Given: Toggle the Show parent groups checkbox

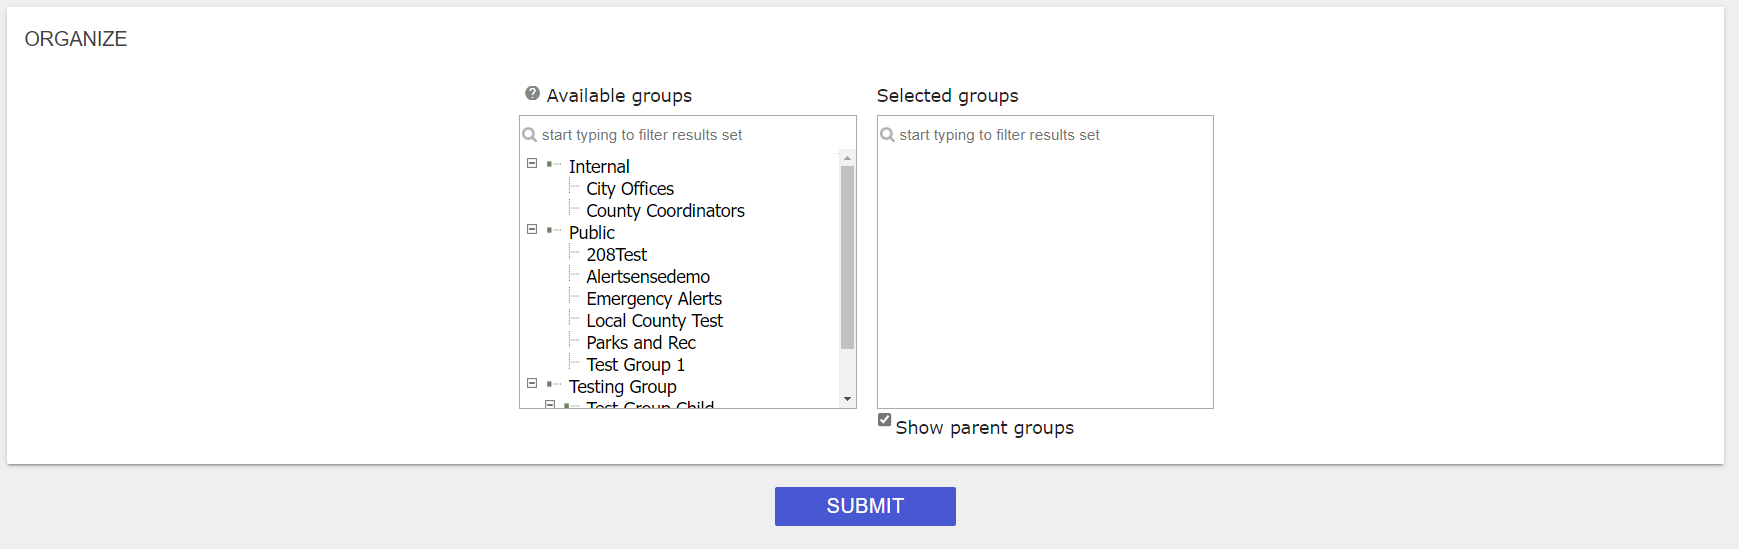Looking at the screenshot, I should pyautogui.click(x=885, y=420).
